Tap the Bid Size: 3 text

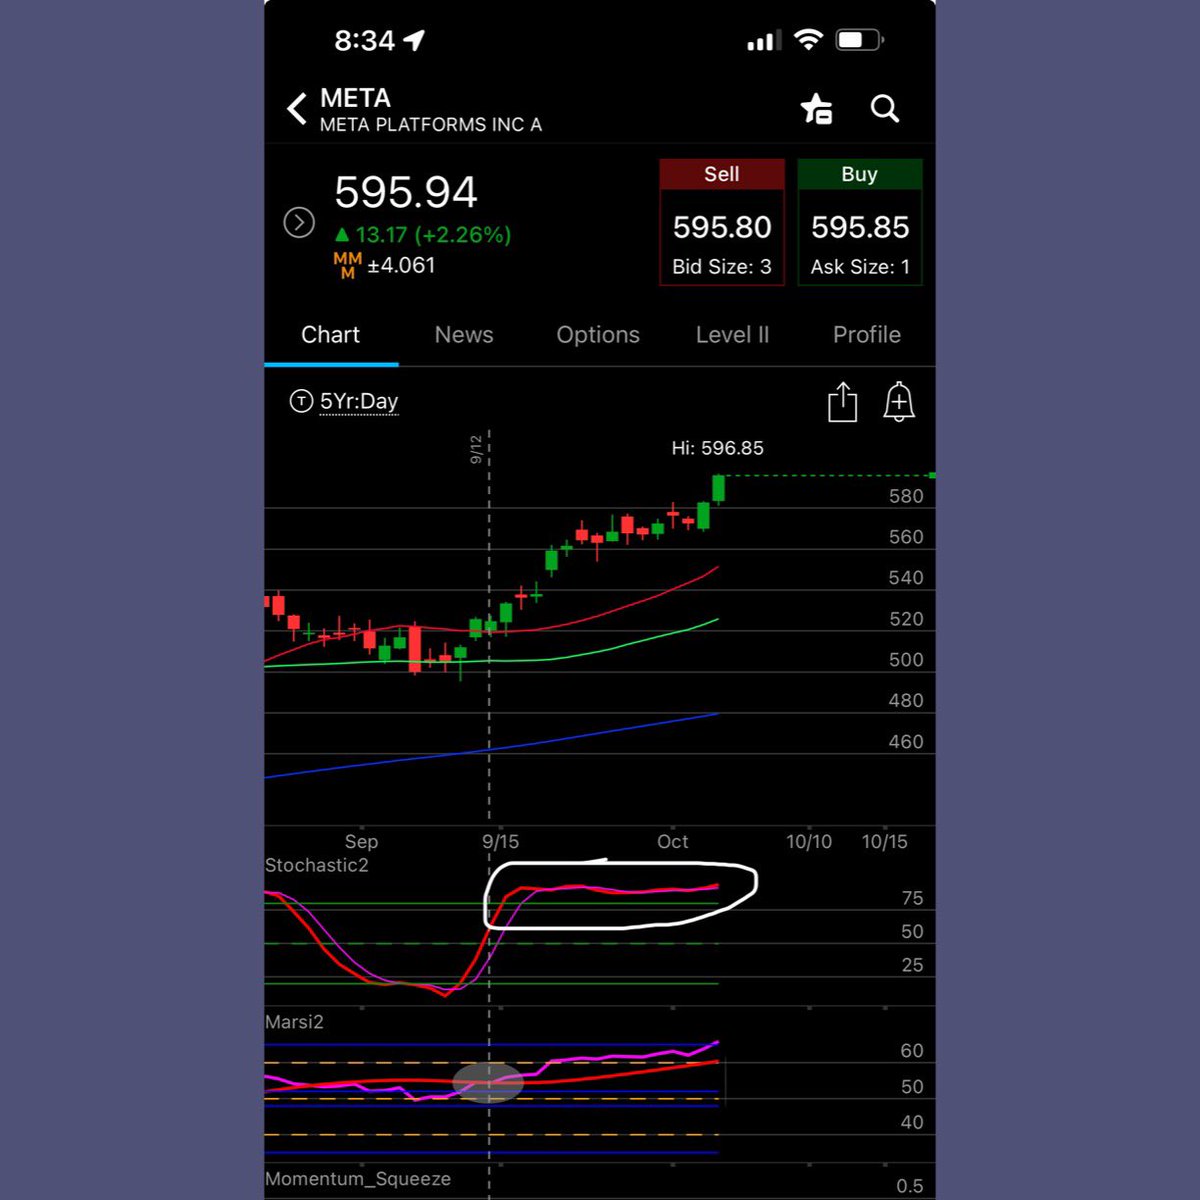(722, 267)
